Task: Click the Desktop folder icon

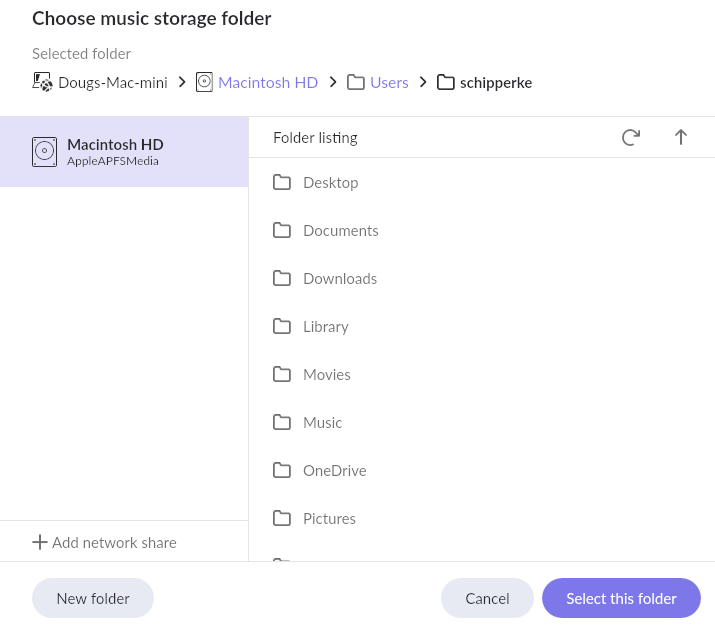Action: pyautogui.click(x=282, y=182)
